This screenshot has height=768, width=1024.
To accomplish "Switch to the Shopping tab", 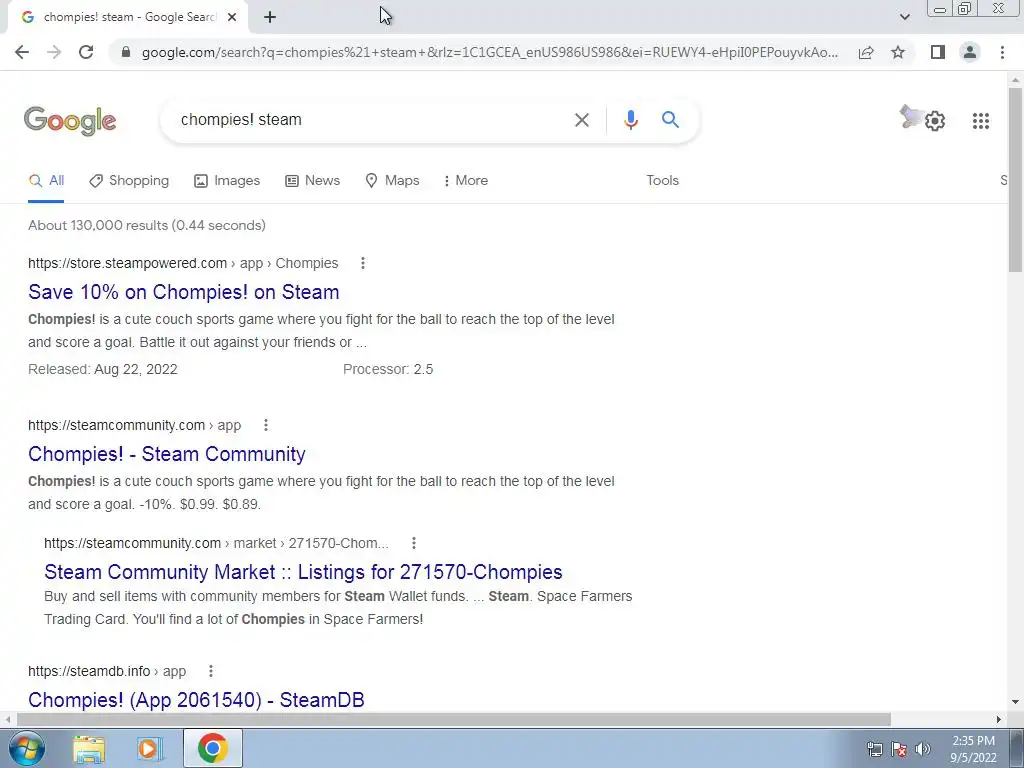I will (129, 181).
